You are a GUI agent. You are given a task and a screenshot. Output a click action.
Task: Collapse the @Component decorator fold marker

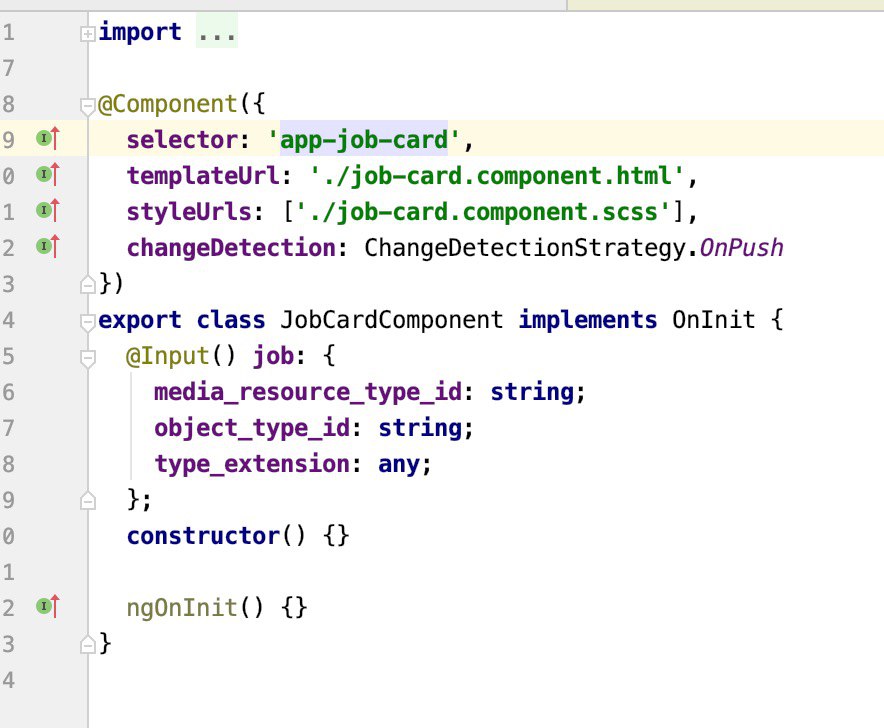[87, 106]
